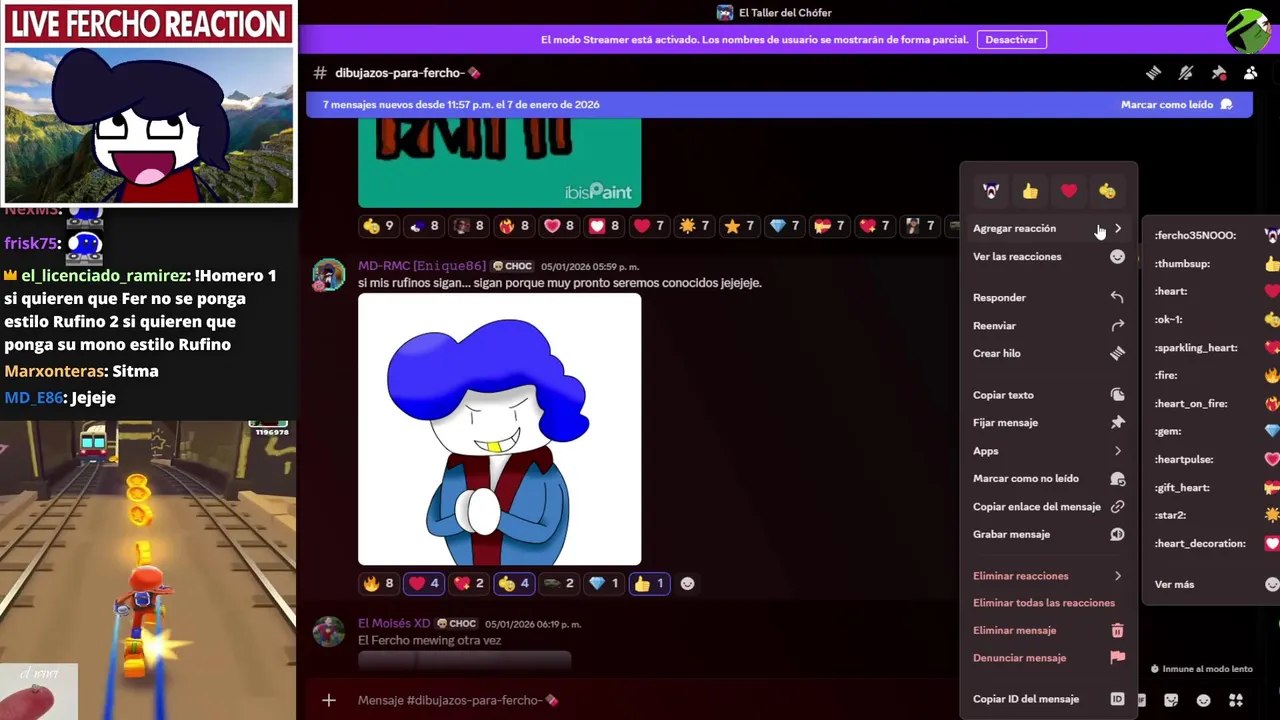Add reaction smiley beside thumbs-up 1 reaction

(x=687, y=583)
